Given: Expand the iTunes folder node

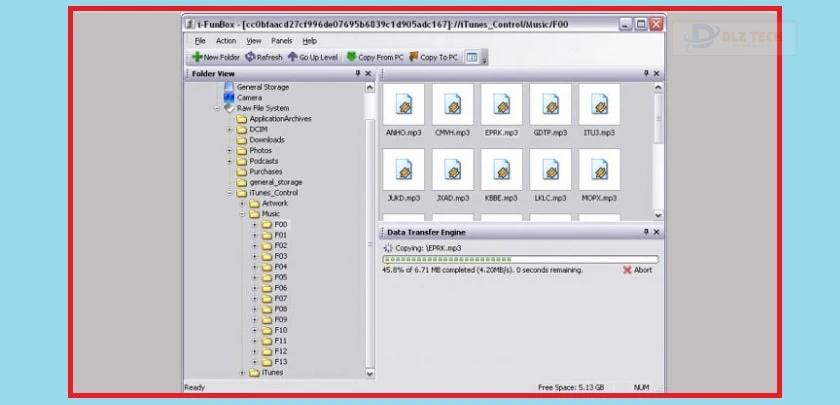Looking at the screenshot, I should [x=242, y=373].
